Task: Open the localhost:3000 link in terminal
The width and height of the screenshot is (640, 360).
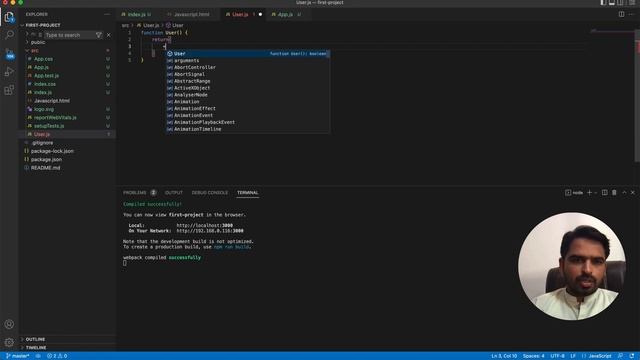Action: pos(204,225)
